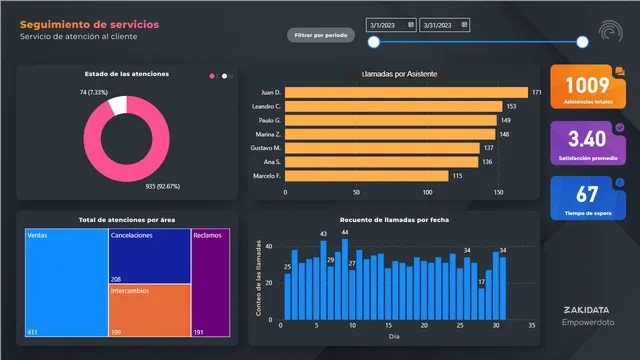Click 'Servicio de atención al cliente' subtitle
The height and width of the screenshot is (360, 640).
[x=78, y=36]
